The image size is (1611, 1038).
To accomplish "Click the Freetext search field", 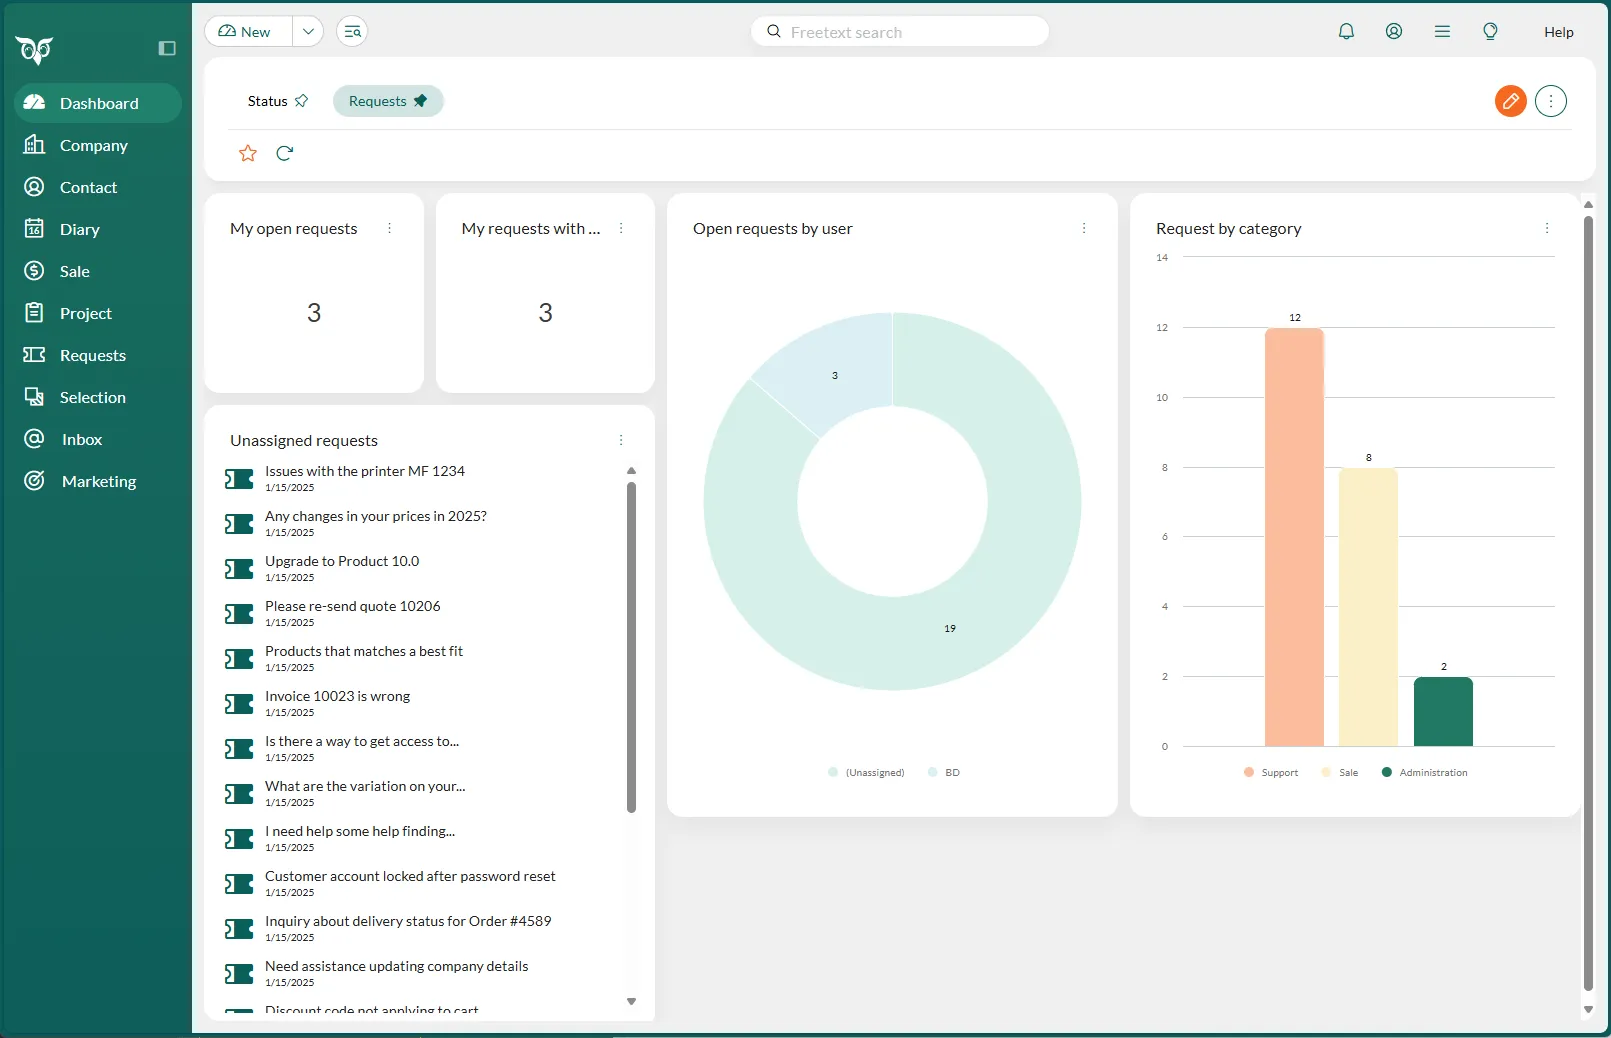I will coord(910,32).
